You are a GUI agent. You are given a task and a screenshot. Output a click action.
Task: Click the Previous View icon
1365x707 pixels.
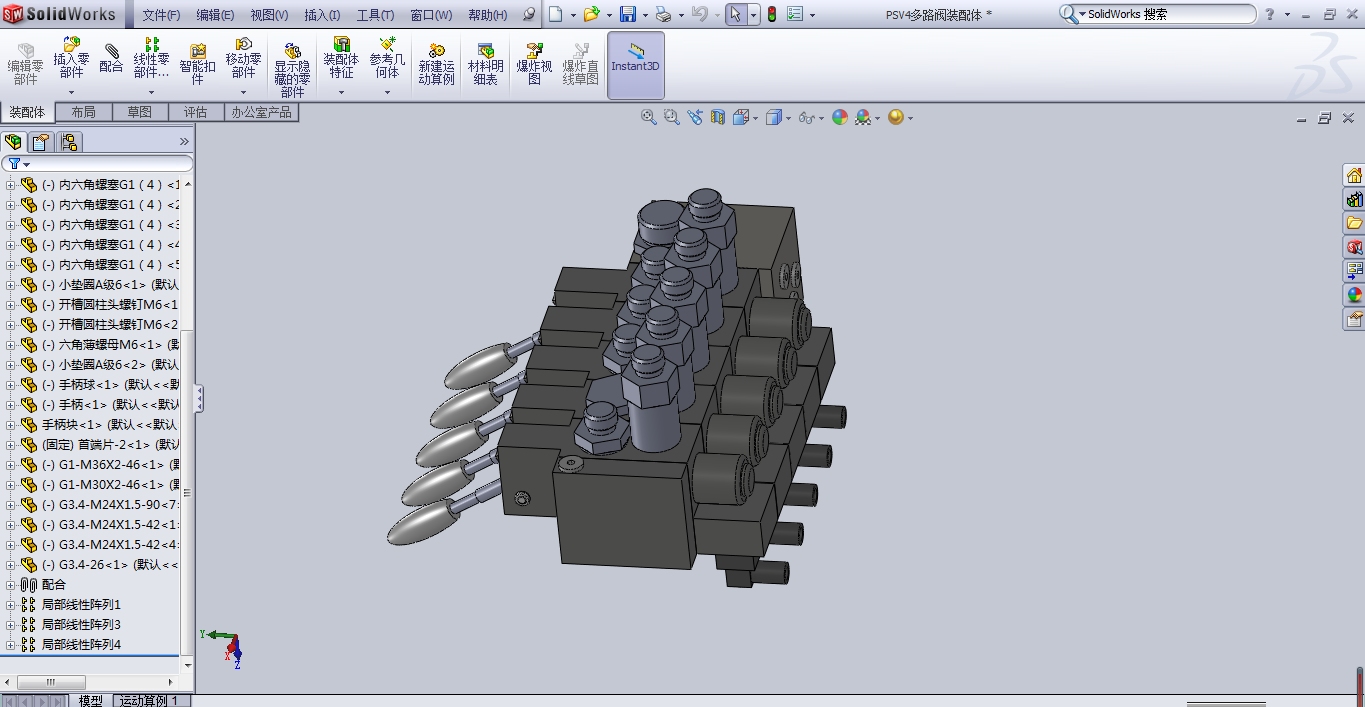pos(695,117)
